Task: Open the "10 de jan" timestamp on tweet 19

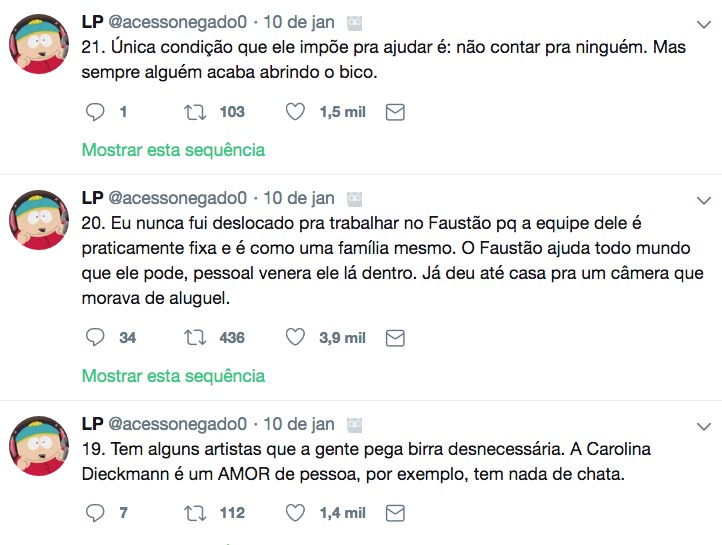Action: pyautogui.click(x=299, y=424)
